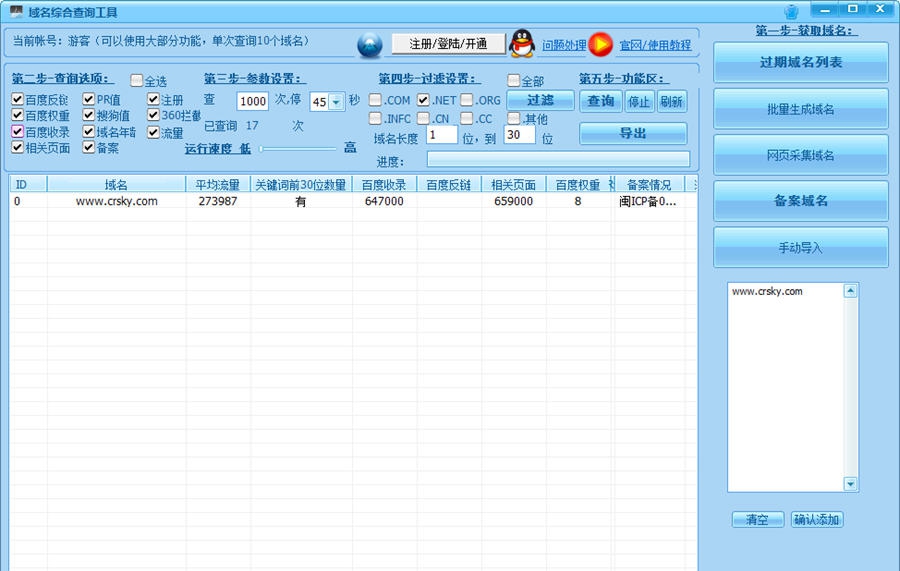Open the pause seconds dropdown showing 45
The height and width of the screenshot is (571, 900).
click(335, 102)
